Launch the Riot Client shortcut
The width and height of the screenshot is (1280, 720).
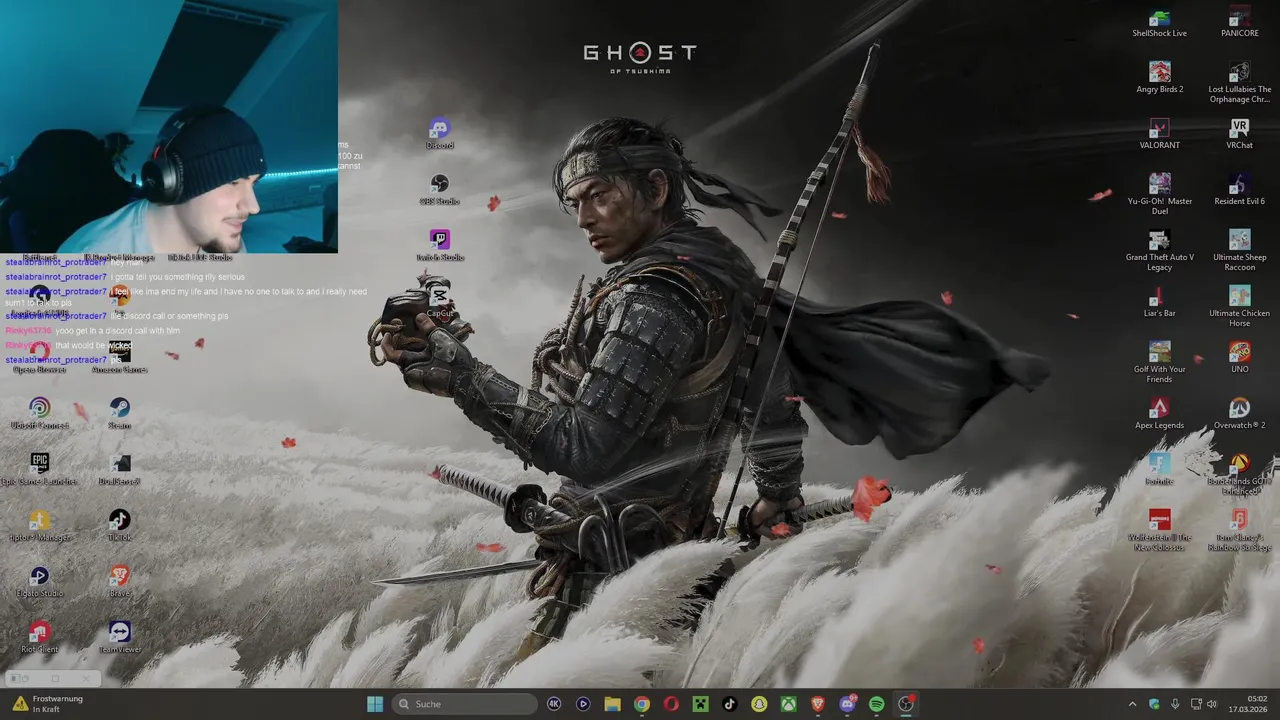click(39, 637)
